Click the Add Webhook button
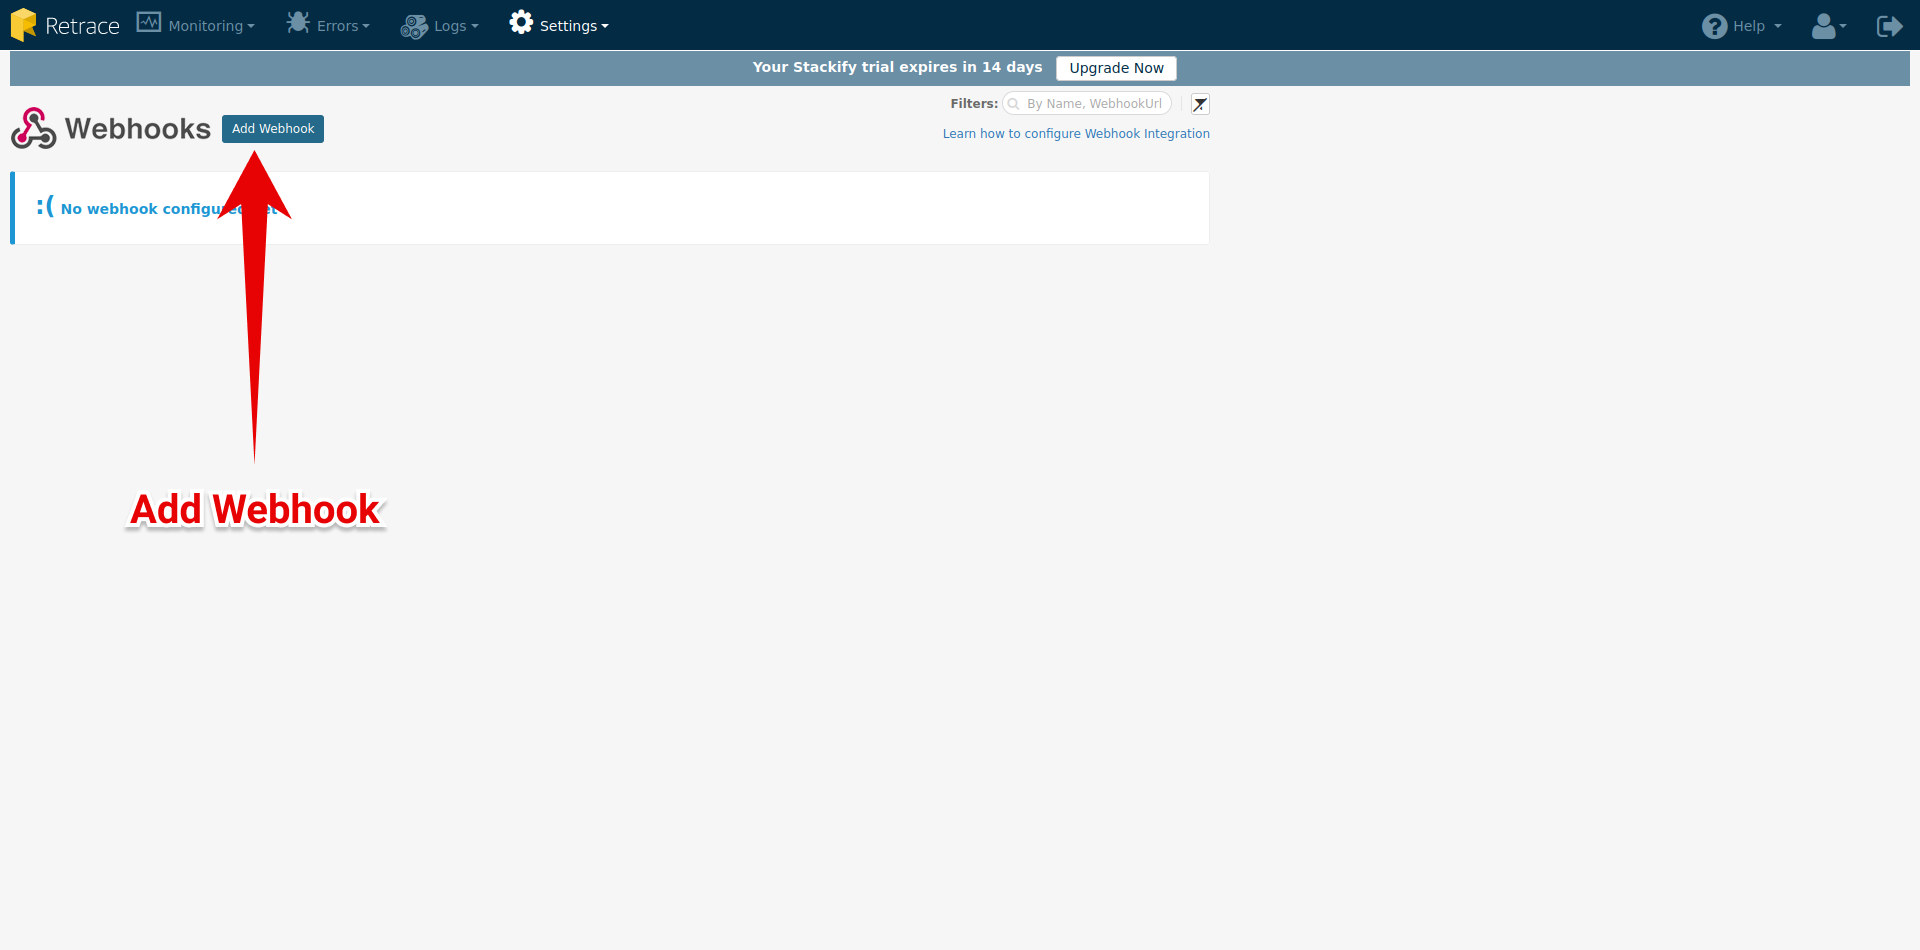The height and width of the screenshot is (950, 1920). point(273,129)
